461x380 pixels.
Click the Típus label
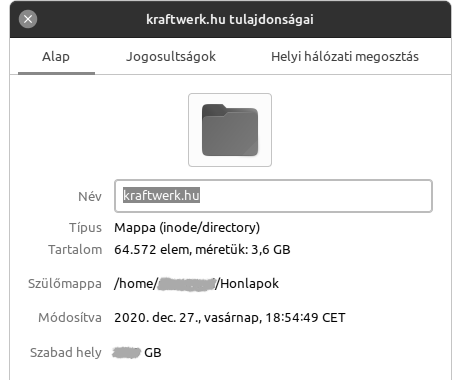click(85, 228)
